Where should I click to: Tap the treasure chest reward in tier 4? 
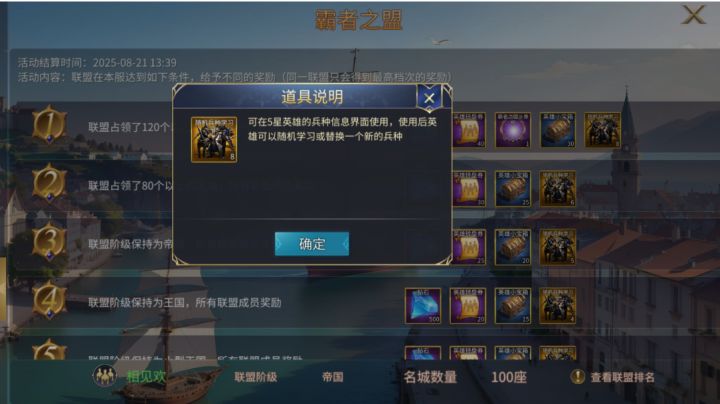click(x=513, y=306)
